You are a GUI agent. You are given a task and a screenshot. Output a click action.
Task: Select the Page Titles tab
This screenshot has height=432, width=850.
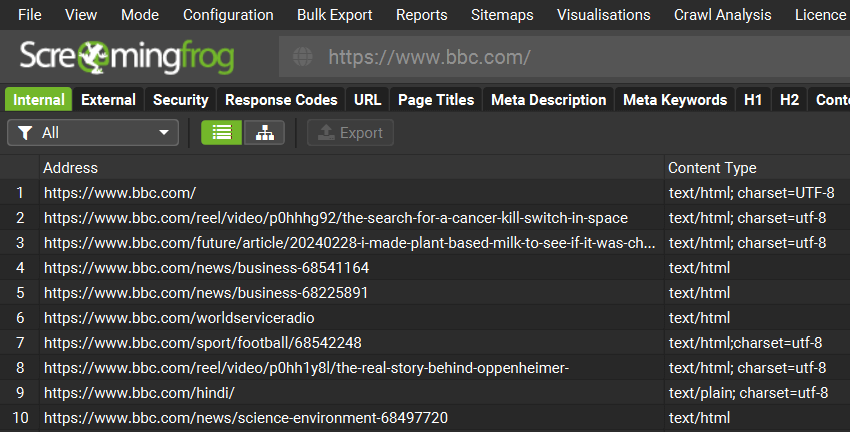(x=436, y=100)
